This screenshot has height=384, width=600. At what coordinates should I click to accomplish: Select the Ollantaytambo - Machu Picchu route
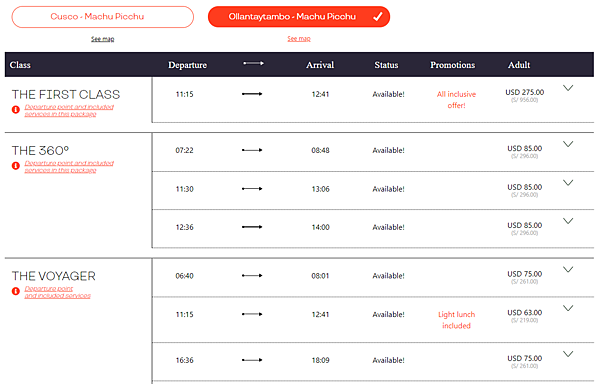click(x=299, y=17)
